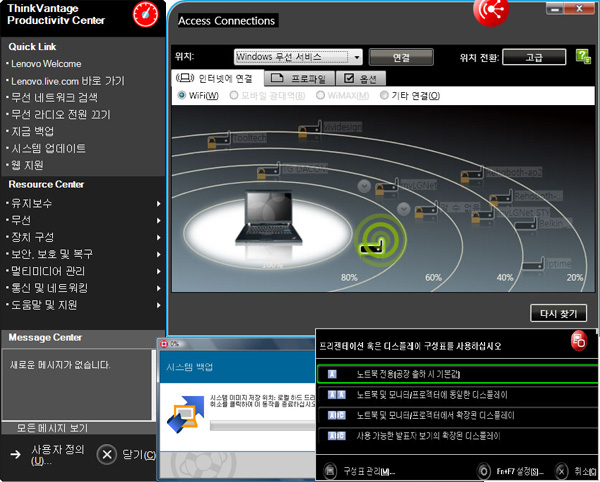Open the 위치 Windows 무선 서비스 dropdown
The height and width of the screenshot is (482, 600).
click(298, 57)
